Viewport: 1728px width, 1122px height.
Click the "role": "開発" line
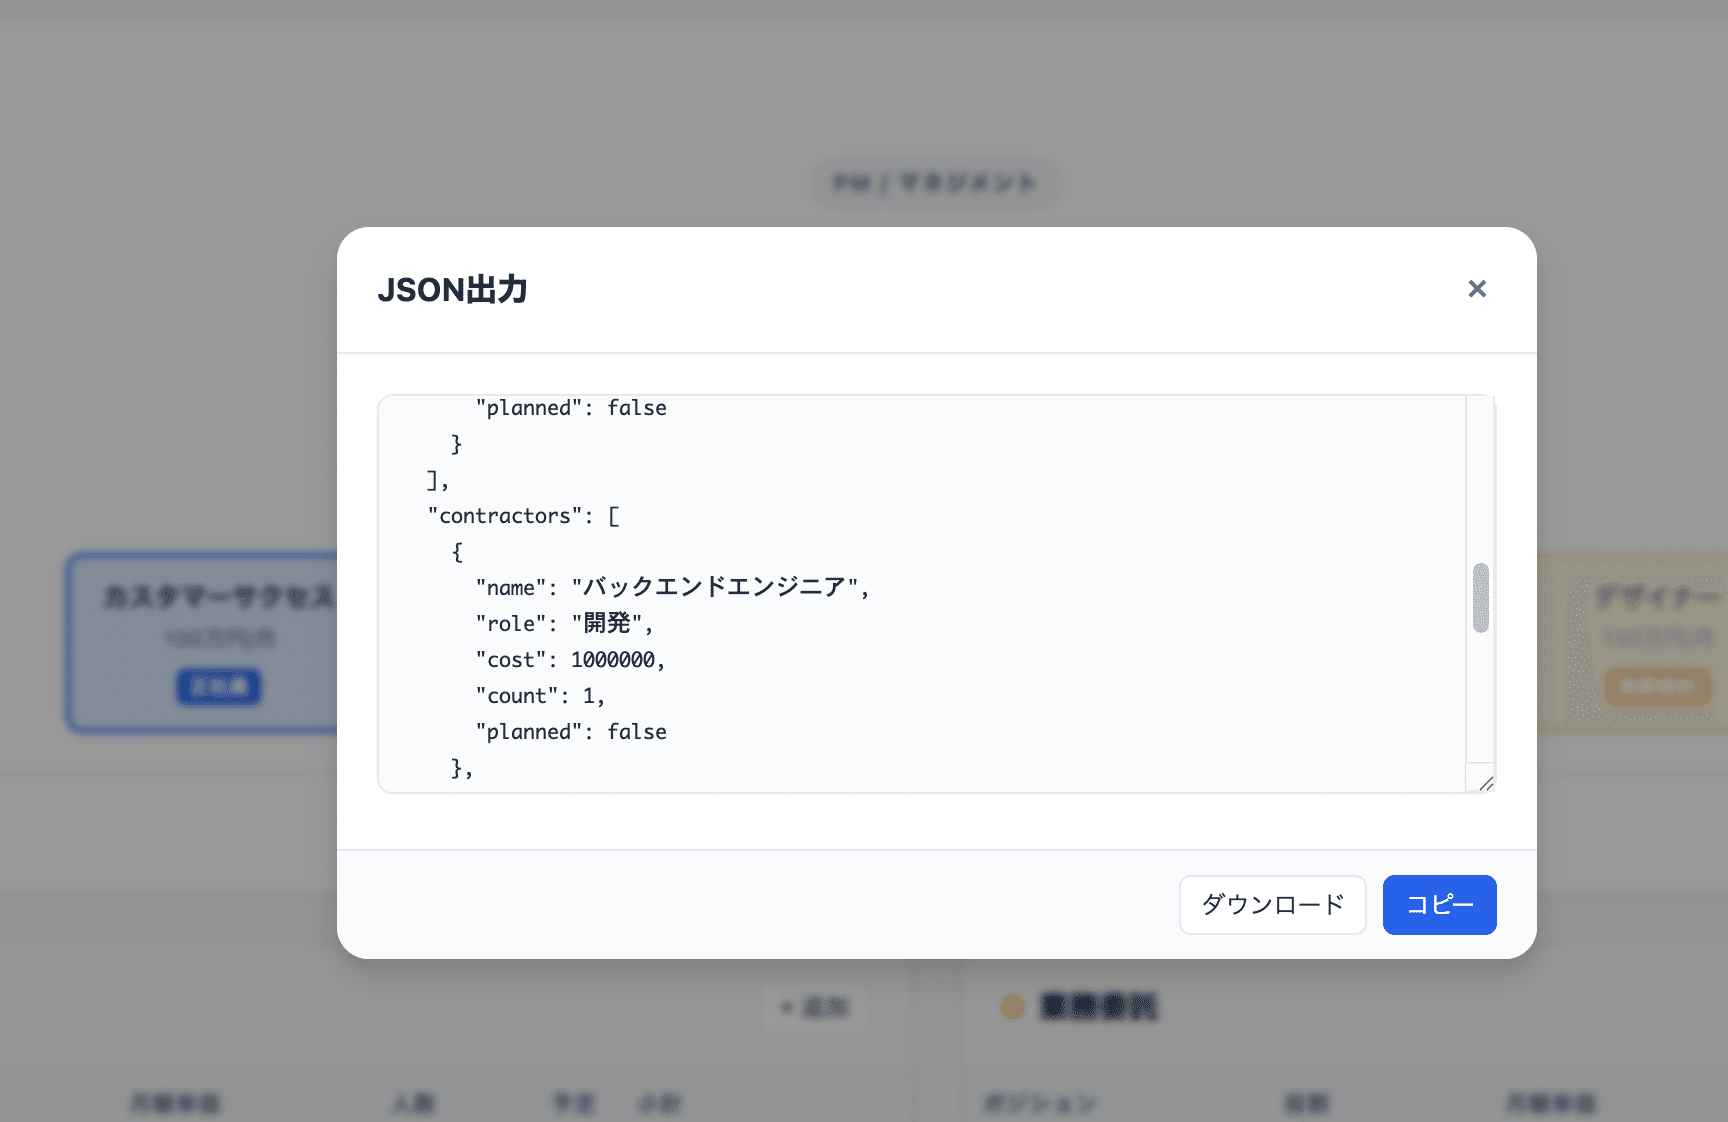pos(563,624)
